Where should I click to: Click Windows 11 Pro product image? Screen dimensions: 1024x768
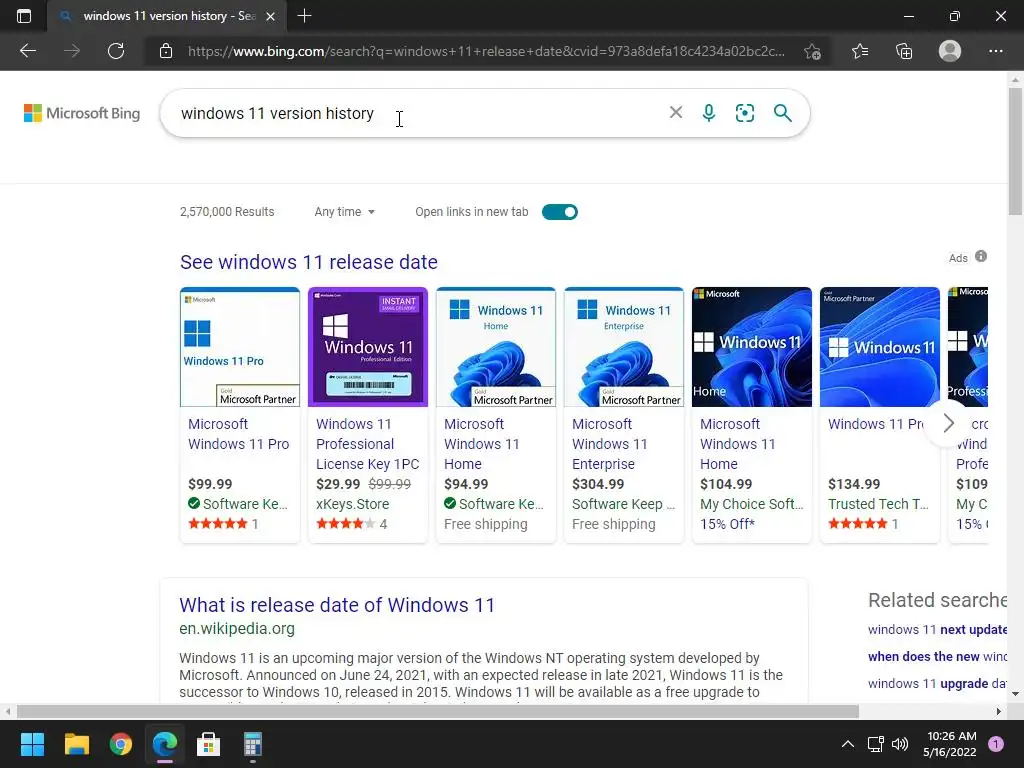[240, 347]
